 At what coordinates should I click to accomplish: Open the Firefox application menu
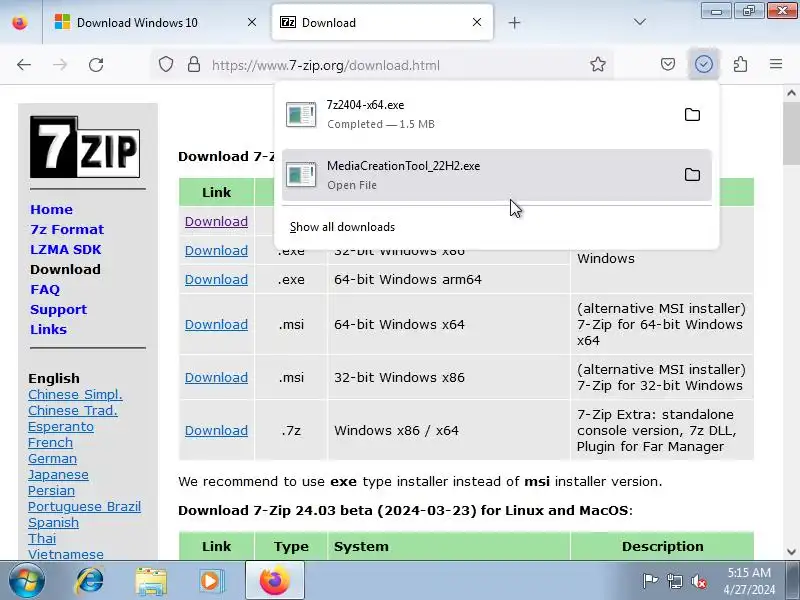[x=776, y=64]
